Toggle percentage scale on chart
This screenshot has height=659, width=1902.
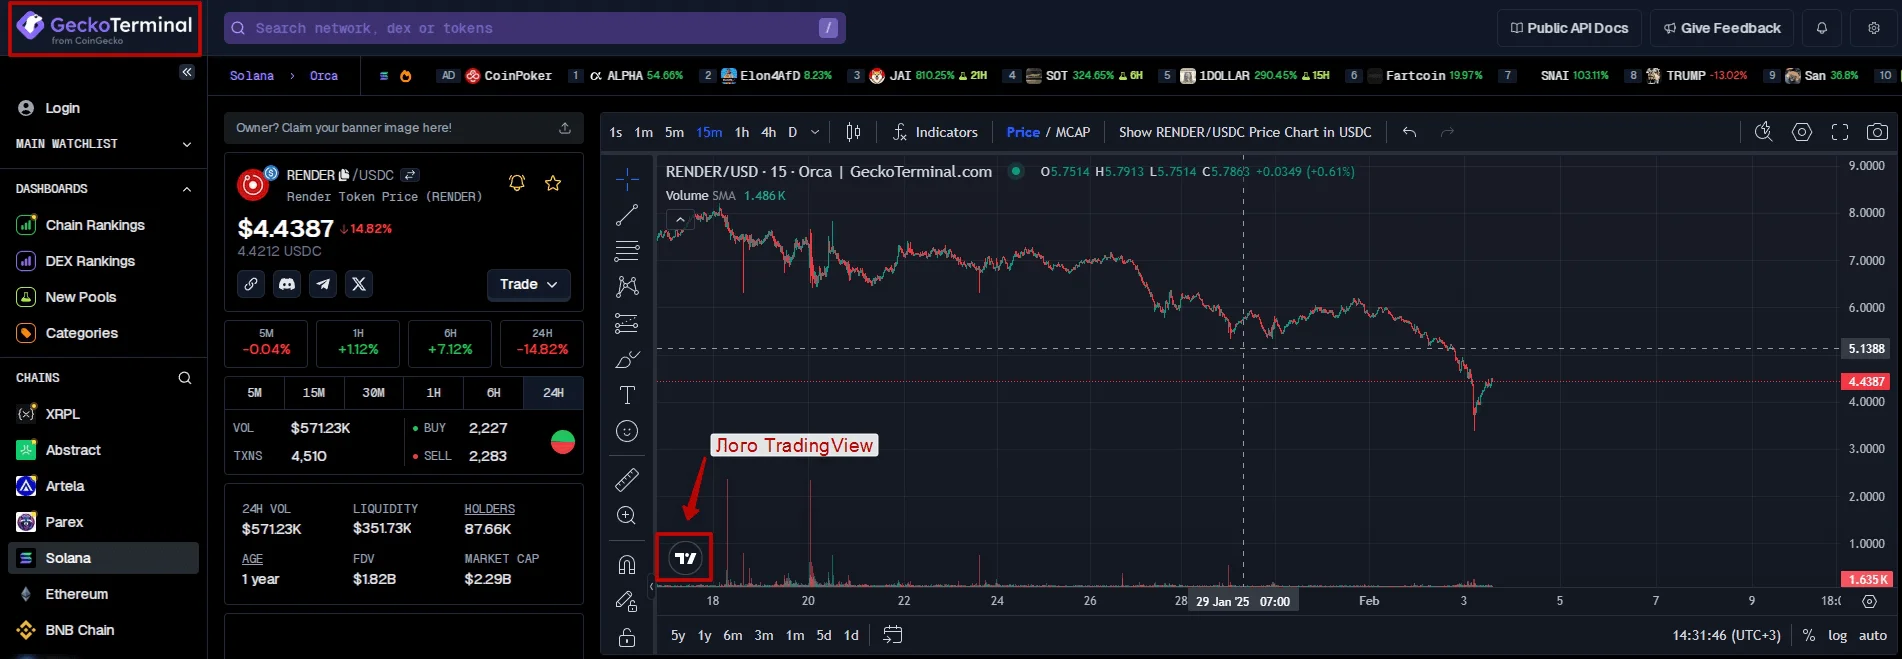pyautogui.click(x=1809, y=635)
